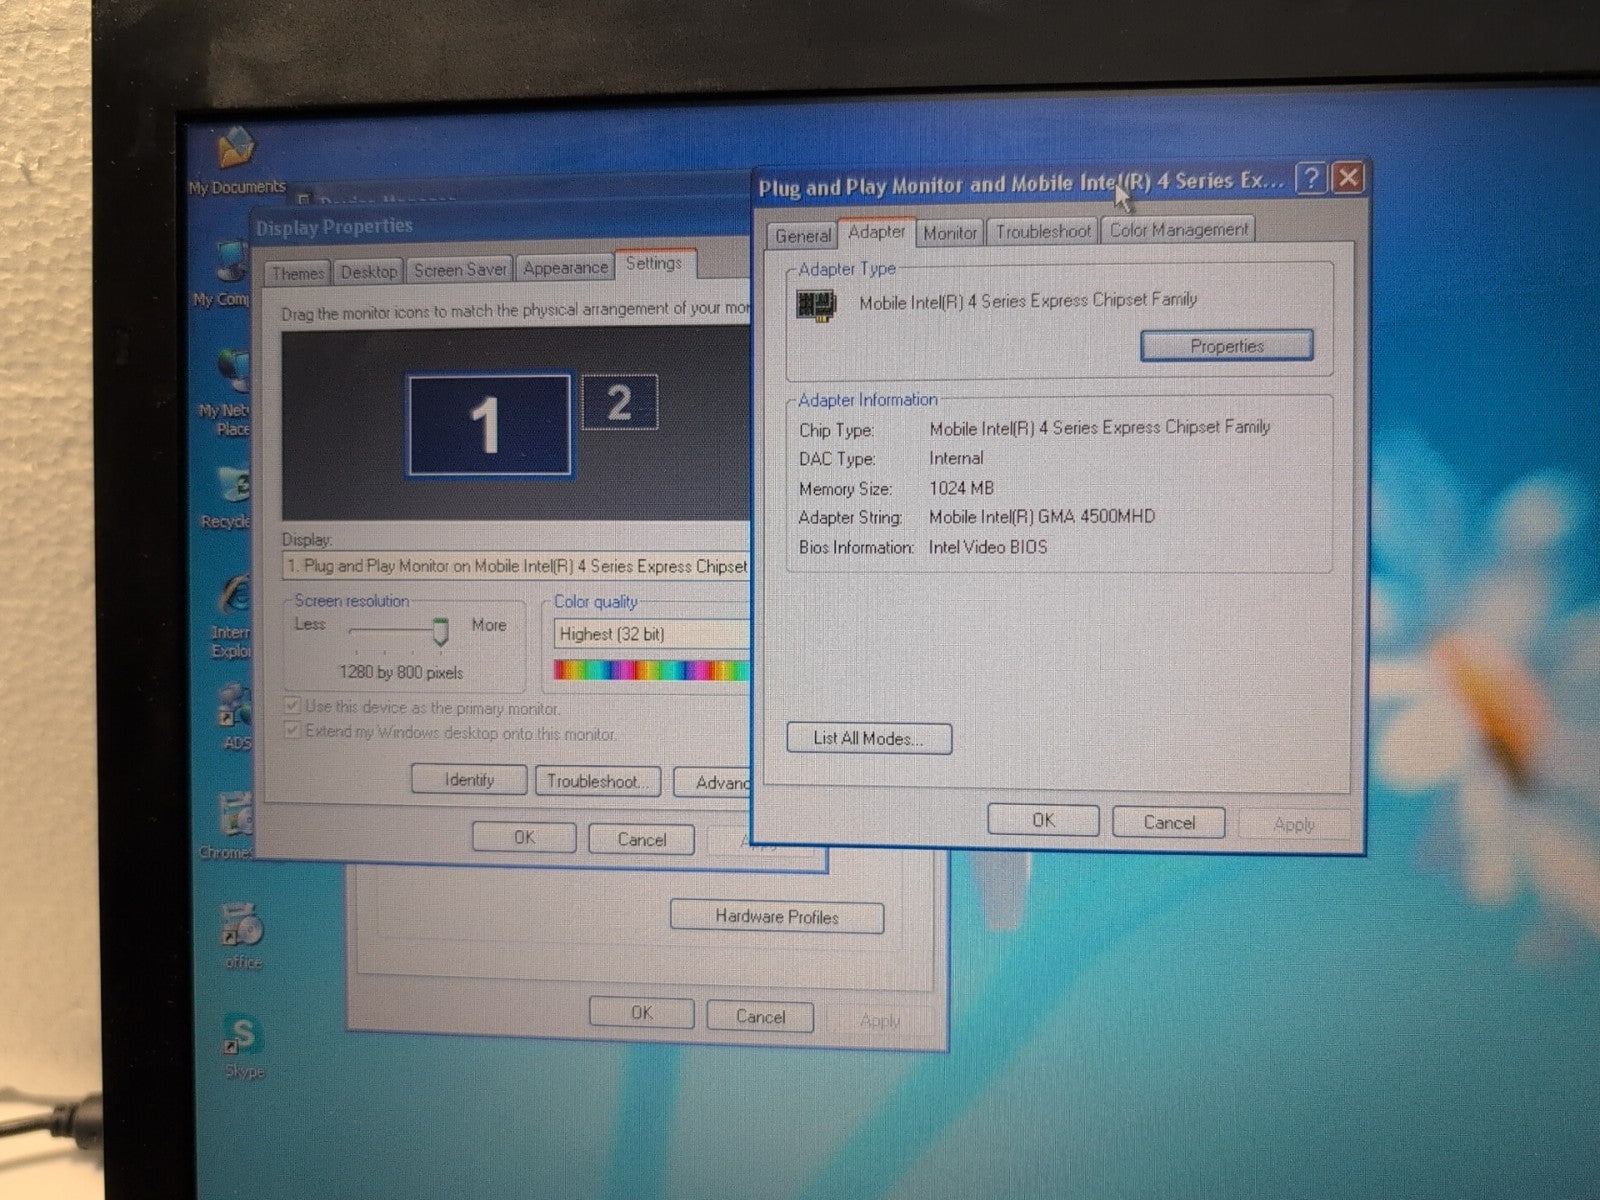Image resolution: width=1600 pixels, height=1200 pixels.
Task: Click the help question mark button in title bar
Action: [1310, 179]
